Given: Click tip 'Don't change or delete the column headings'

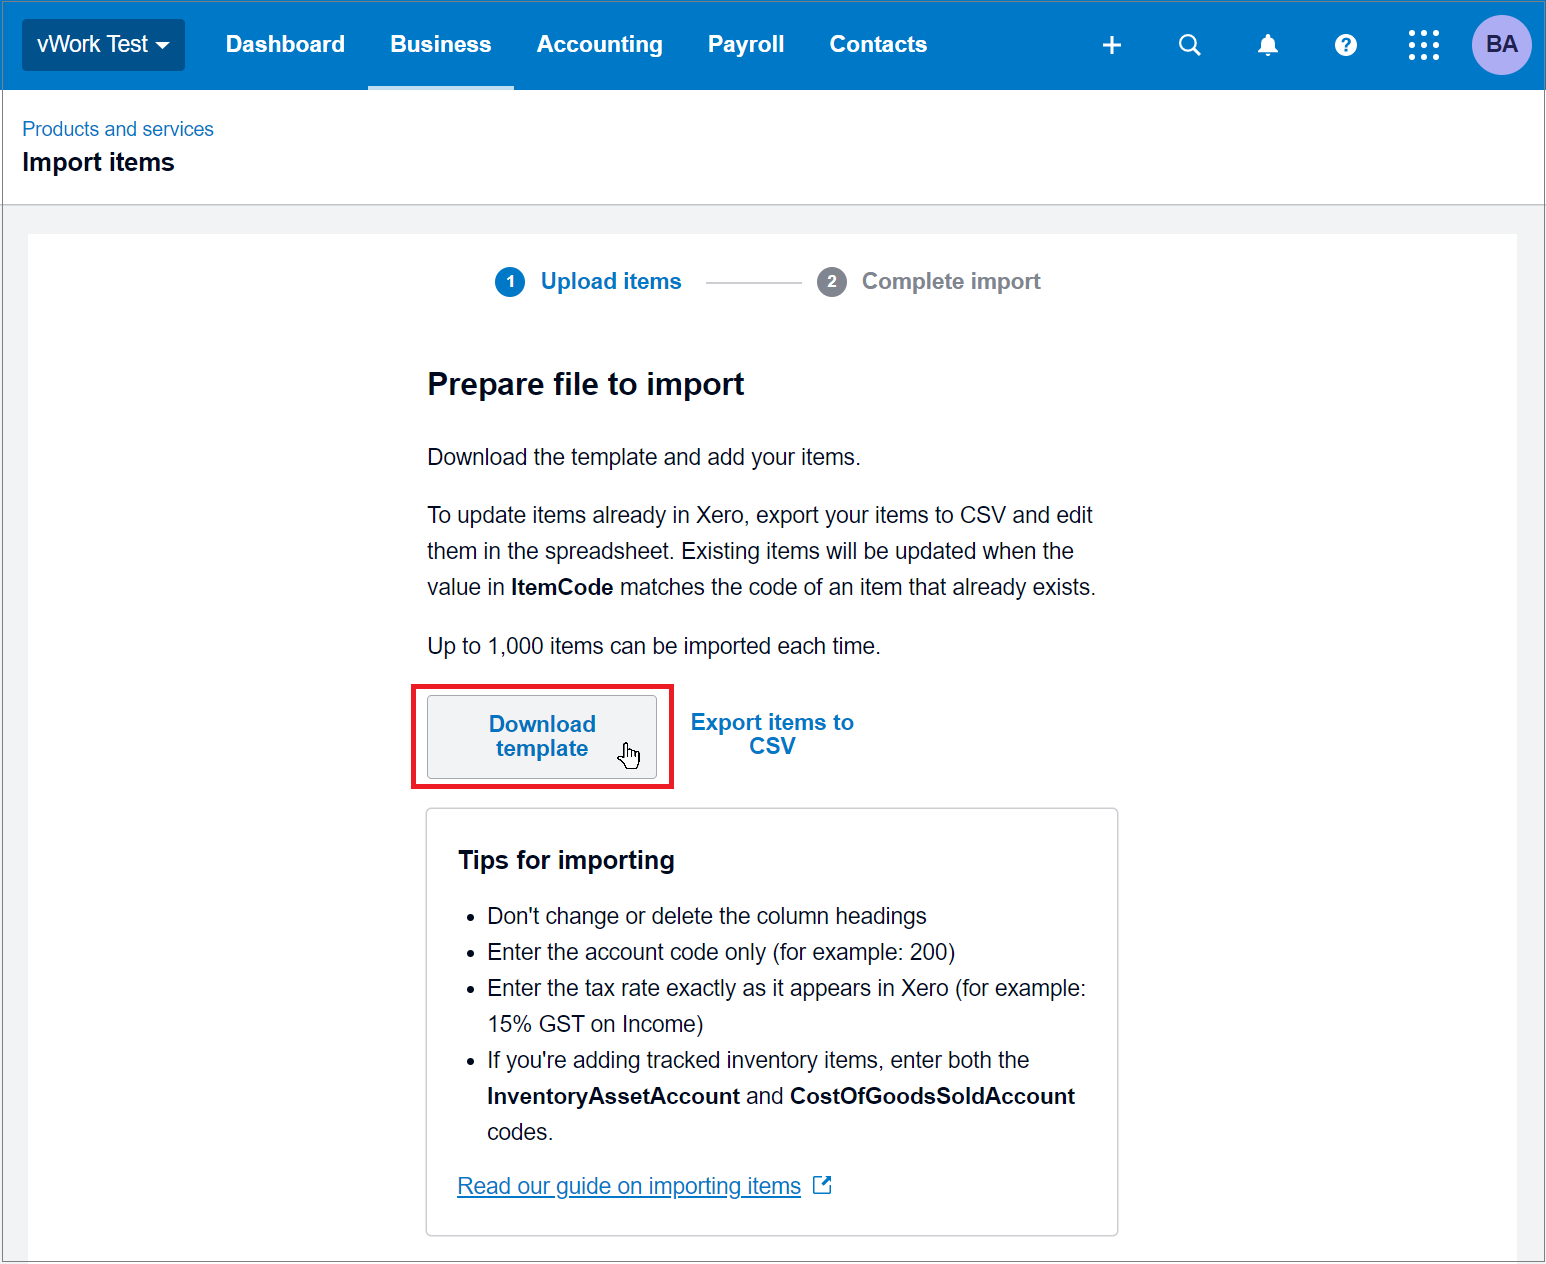Looking at the screenshot, I should pyautogui.click(x=707, y=916).
